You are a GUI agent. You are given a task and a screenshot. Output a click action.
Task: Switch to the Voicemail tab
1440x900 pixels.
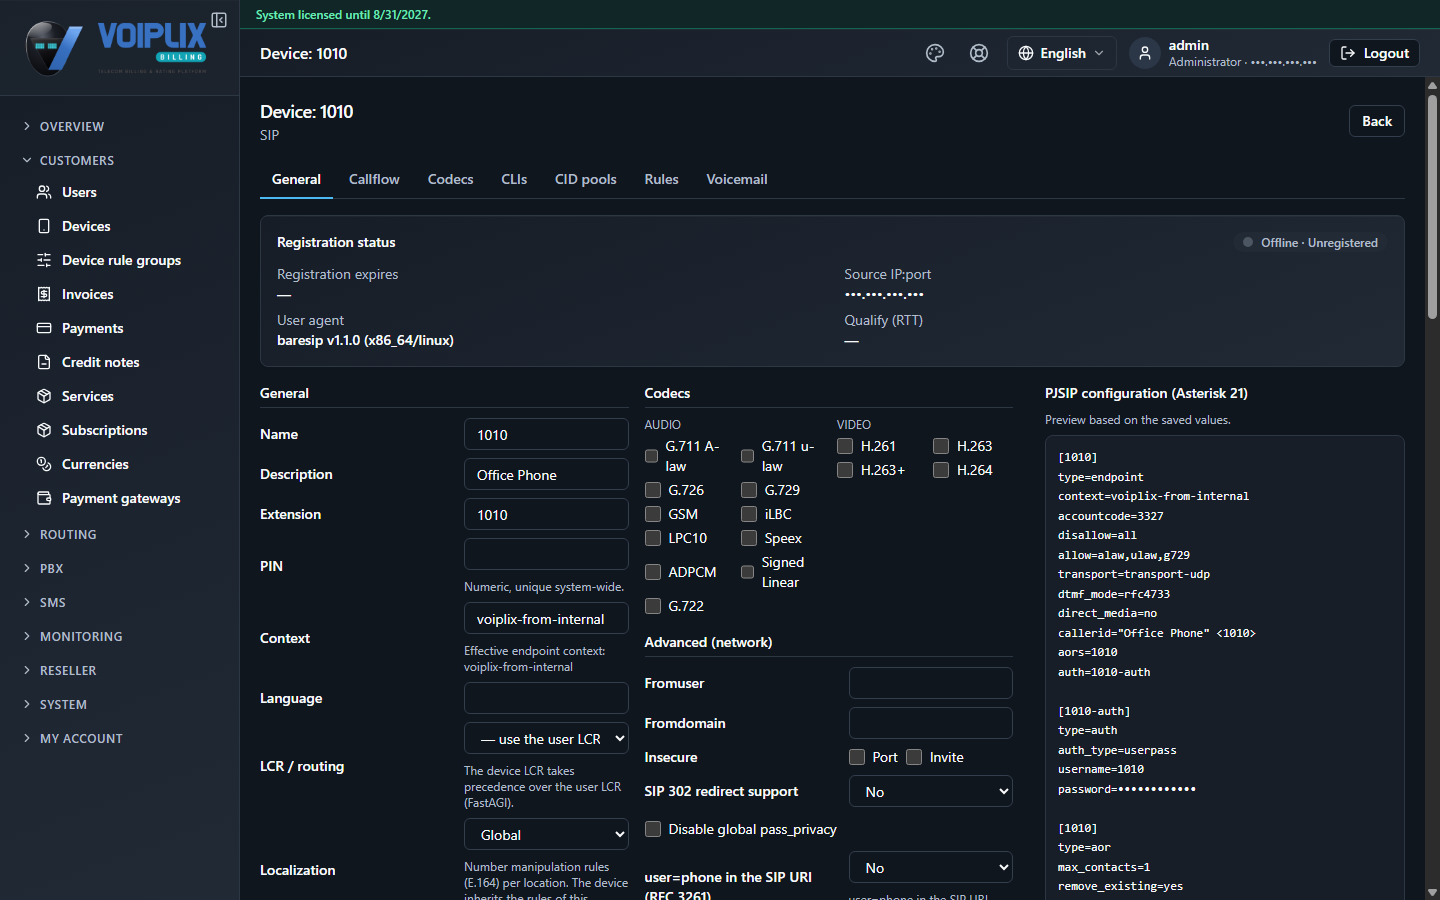(x=737, y=179)
